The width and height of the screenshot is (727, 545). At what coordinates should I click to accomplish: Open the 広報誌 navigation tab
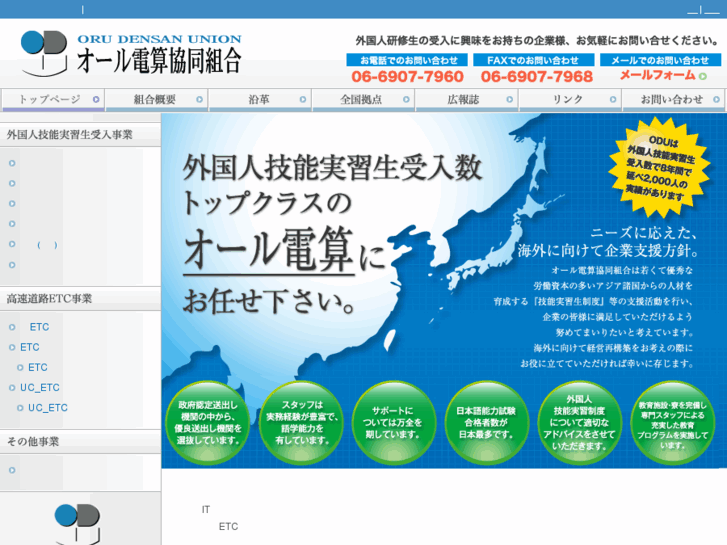coord(466,100)
